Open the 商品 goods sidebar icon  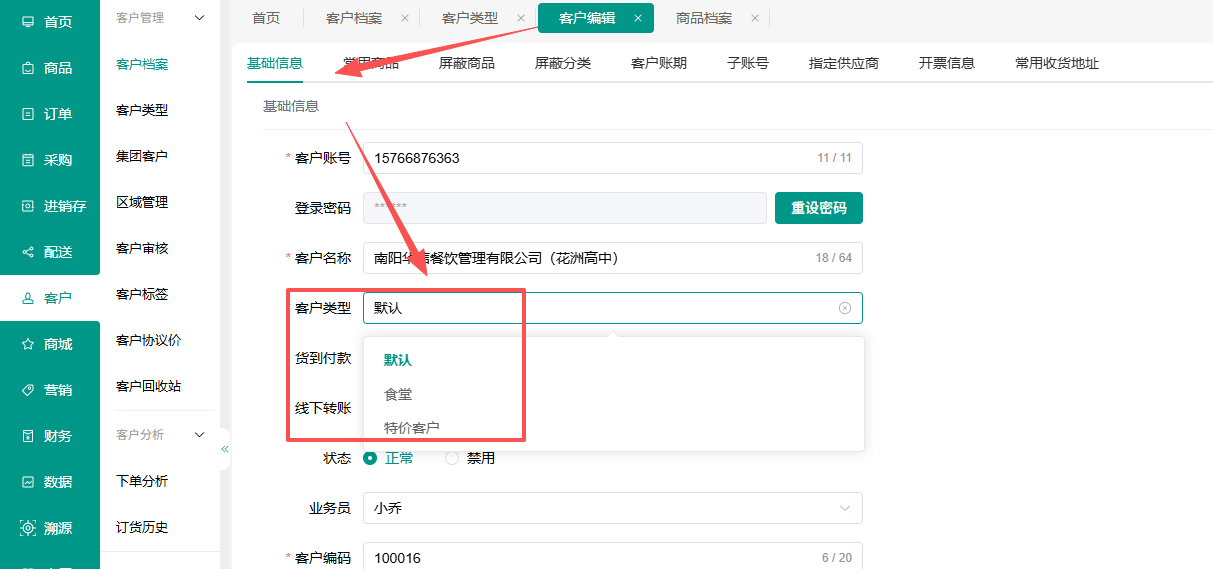click(x=28, y=68)
